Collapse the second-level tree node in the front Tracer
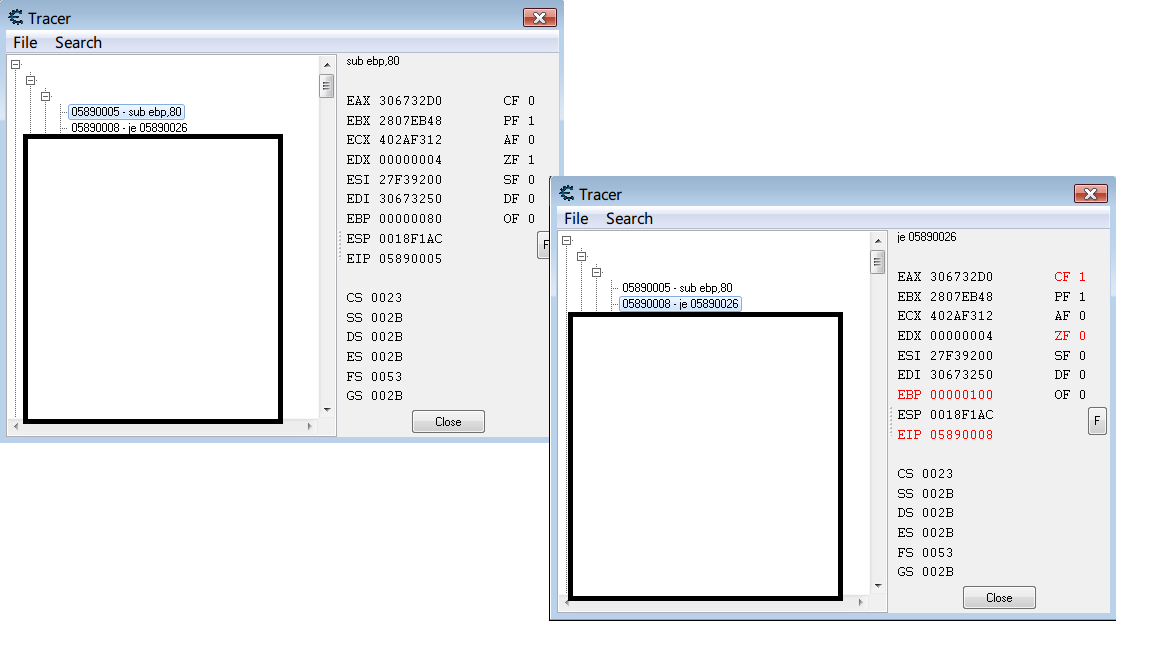The width and height of the screenshot is (1152, 648). click(581, 256)
